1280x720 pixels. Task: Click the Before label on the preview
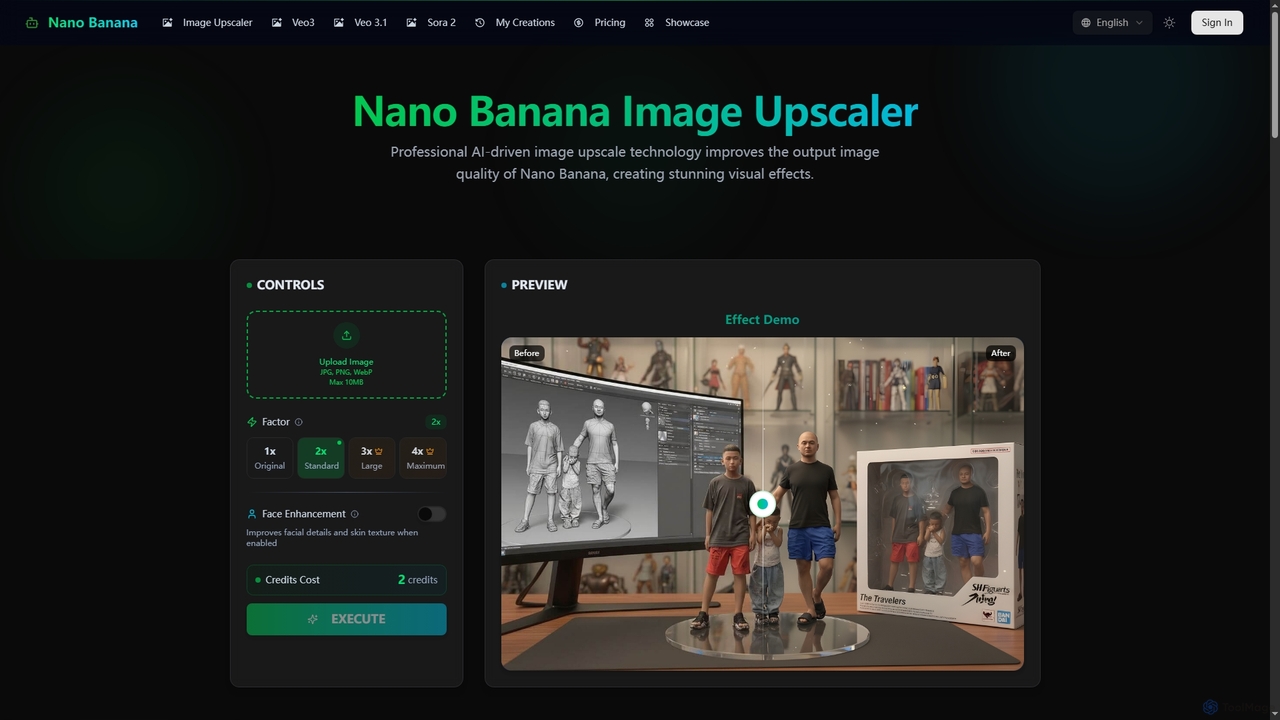[526, 353]
